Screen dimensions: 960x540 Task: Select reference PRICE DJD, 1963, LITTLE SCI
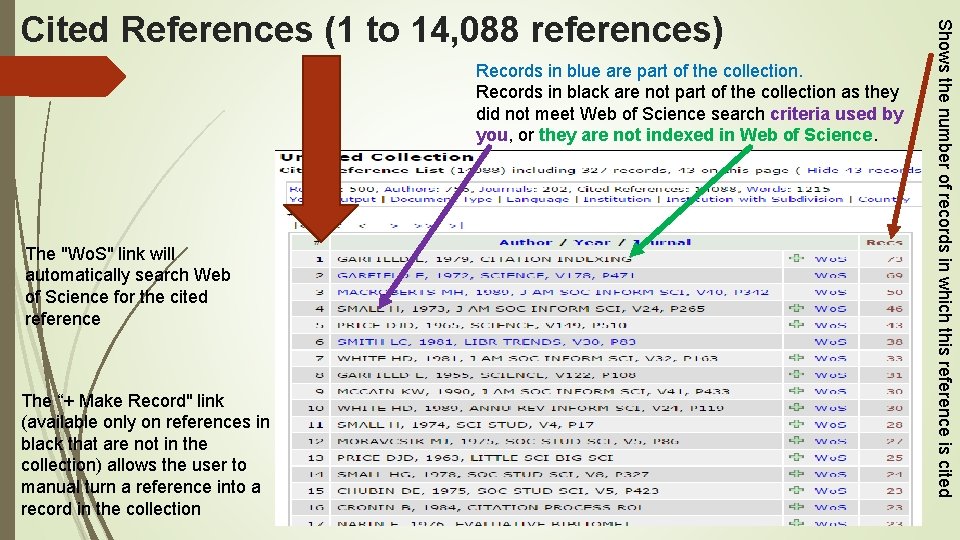coord(474,457)
